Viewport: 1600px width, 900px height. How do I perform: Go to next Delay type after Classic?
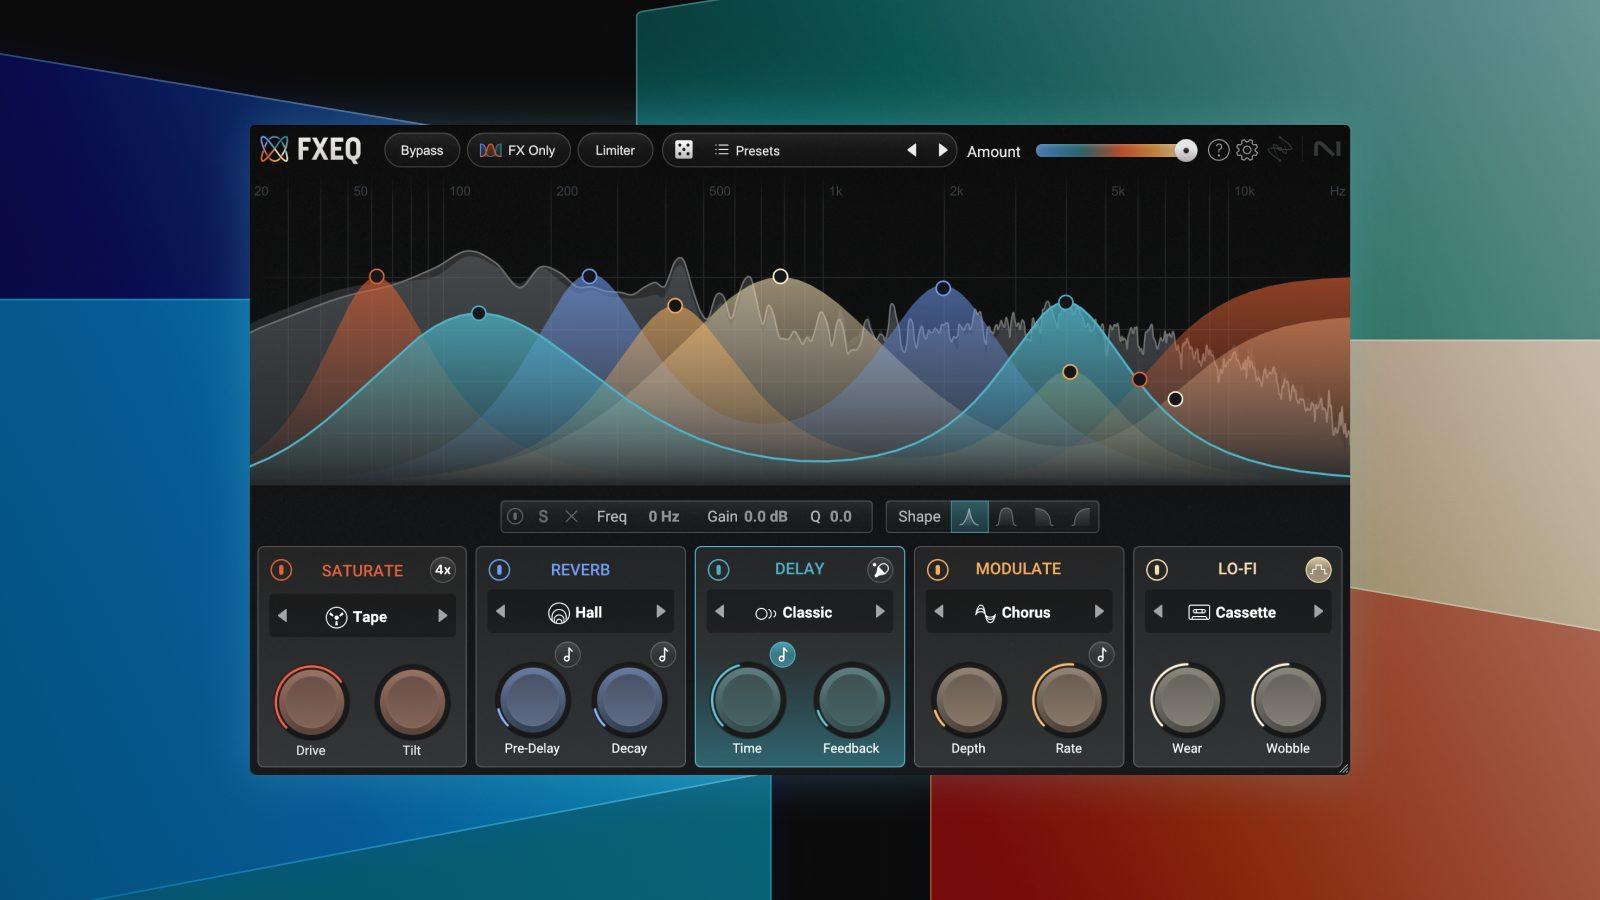point(880,611)
